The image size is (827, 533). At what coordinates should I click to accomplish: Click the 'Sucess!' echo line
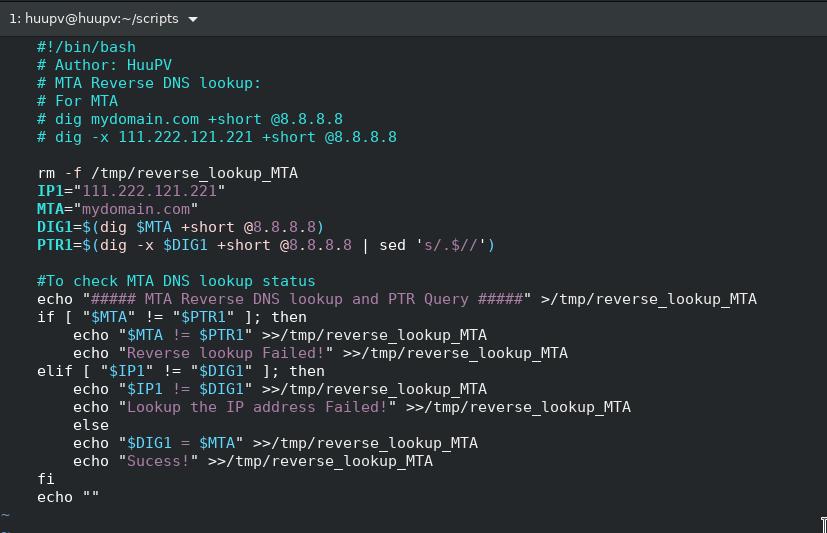tap(253, 461)
